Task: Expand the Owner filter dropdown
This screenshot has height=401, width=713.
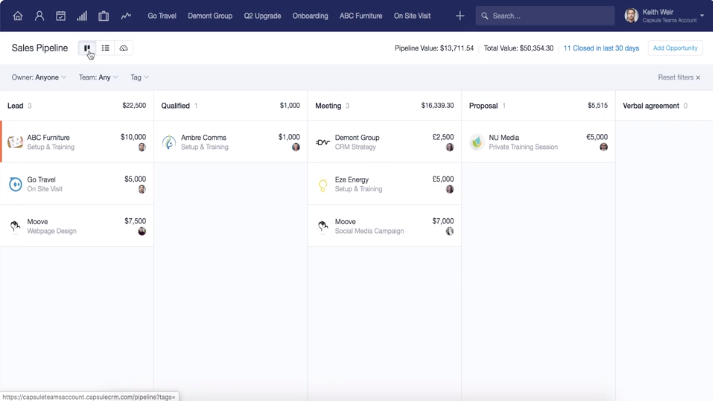Action: (39, 77)
